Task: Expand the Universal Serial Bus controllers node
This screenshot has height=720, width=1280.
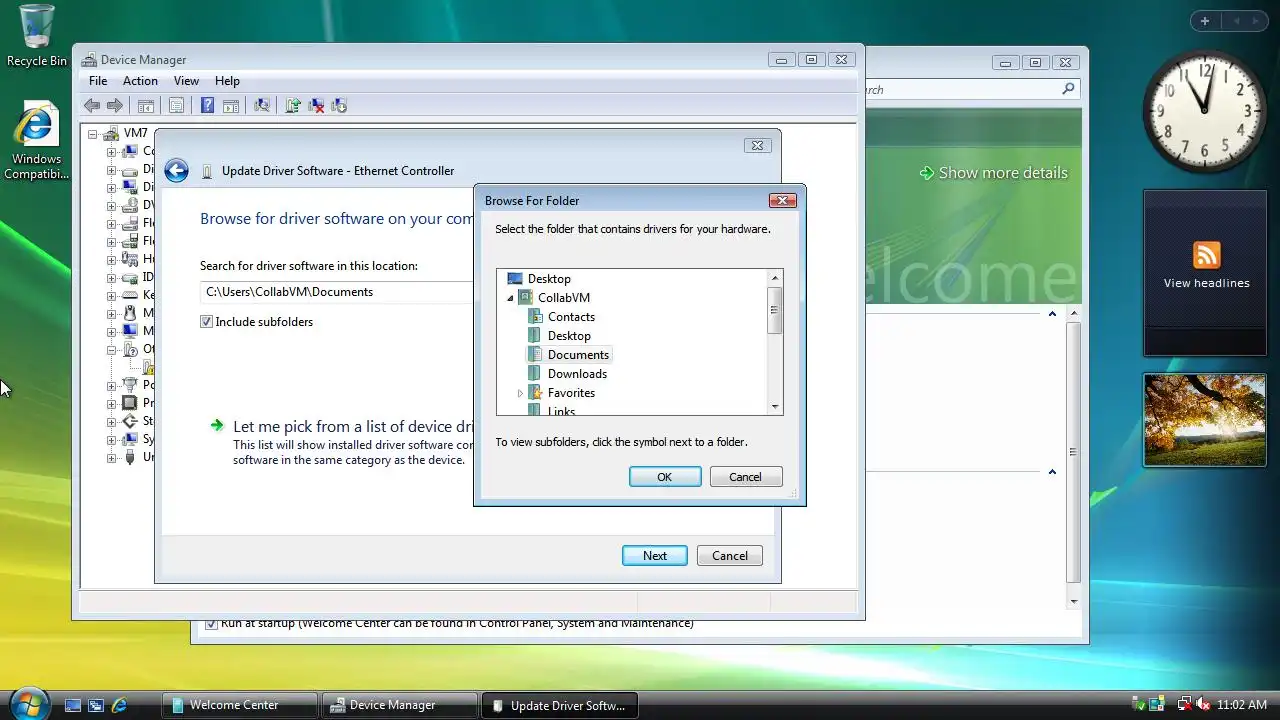Action: (112, 457)
